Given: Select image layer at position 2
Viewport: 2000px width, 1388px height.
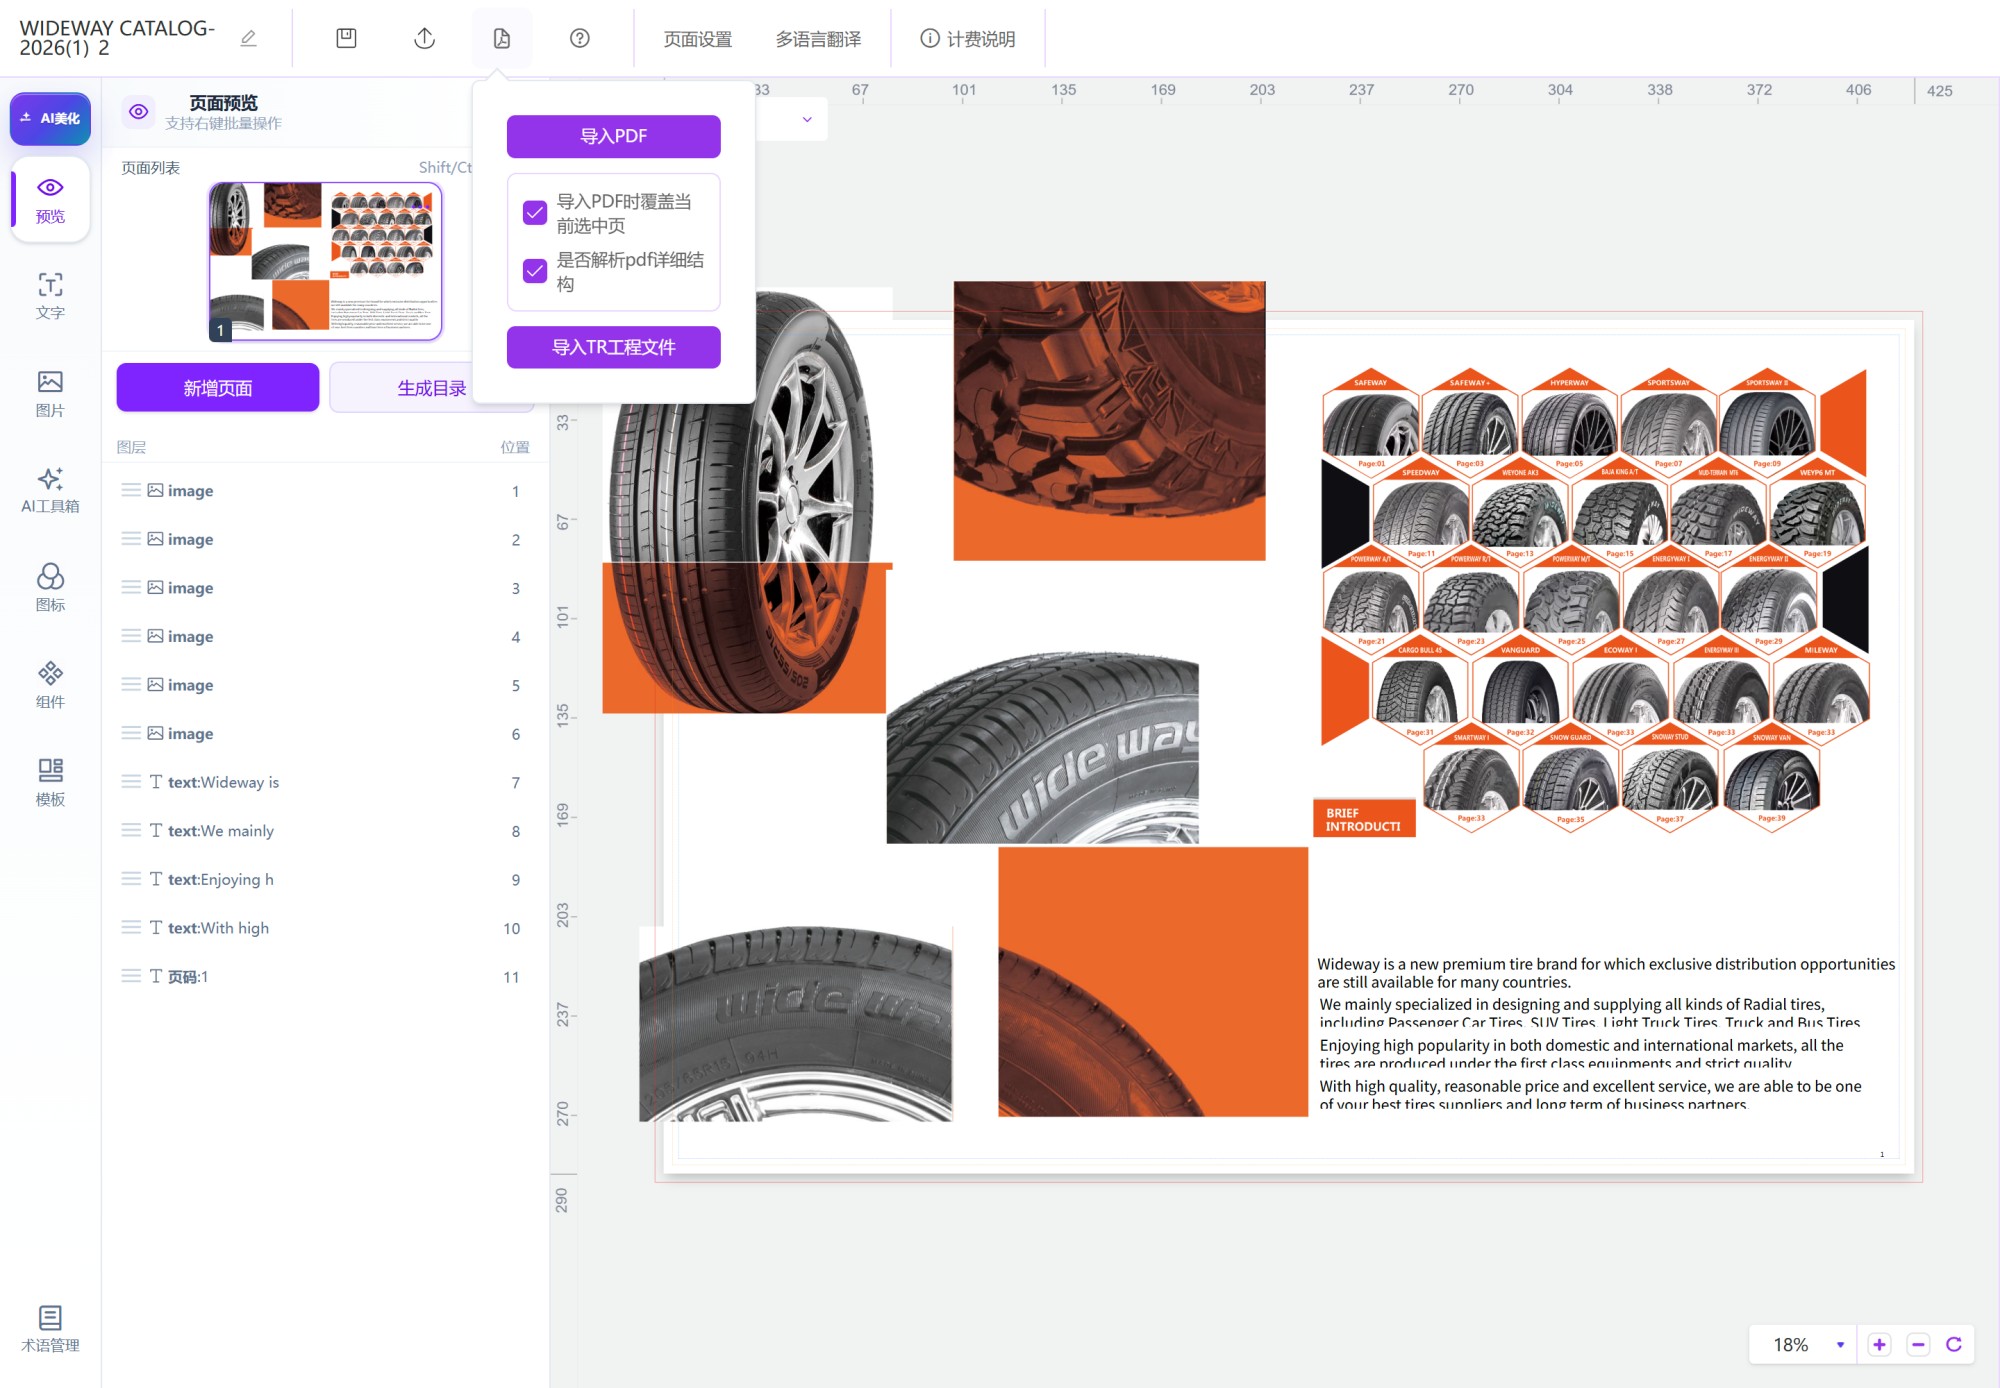Looking at the screenshot, I should click(x=325, y=539).
